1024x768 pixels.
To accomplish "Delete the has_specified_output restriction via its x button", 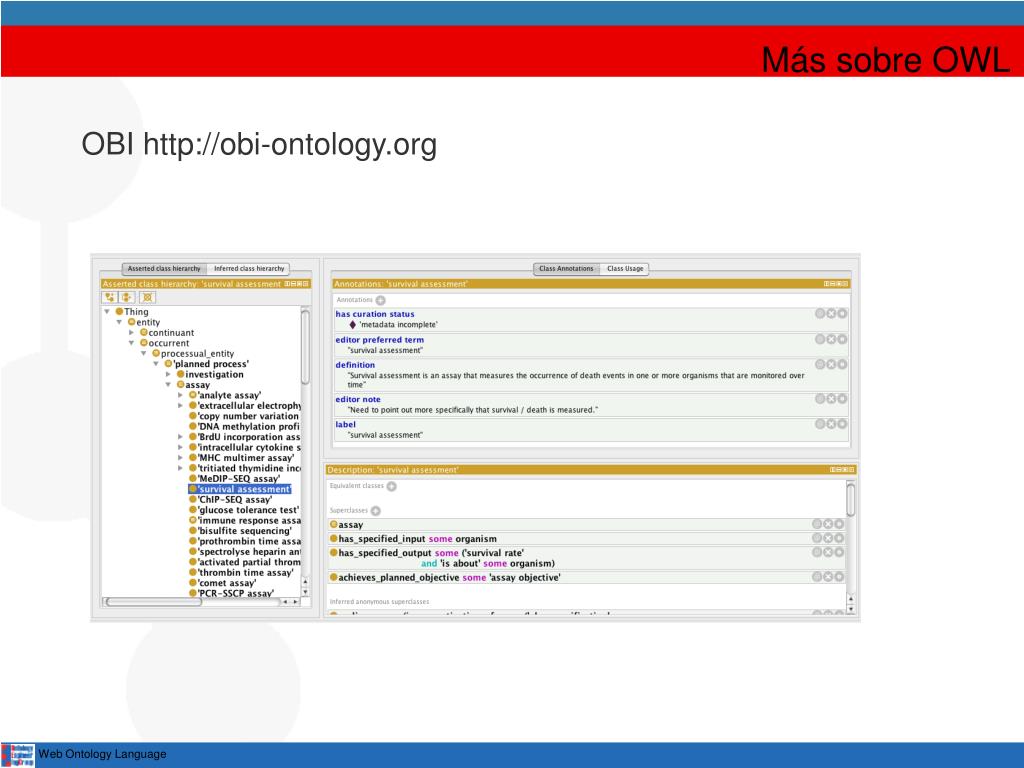I will click(828, 552).
